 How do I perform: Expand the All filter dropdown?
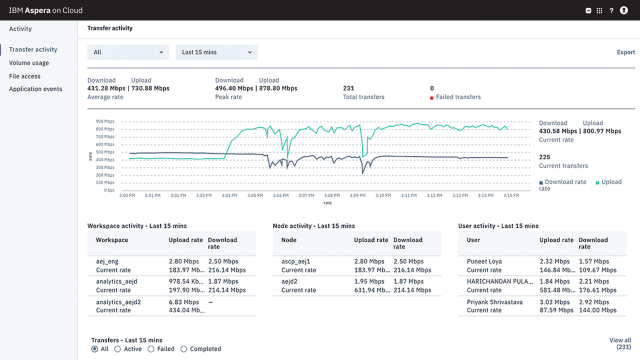tap(128, 52)
